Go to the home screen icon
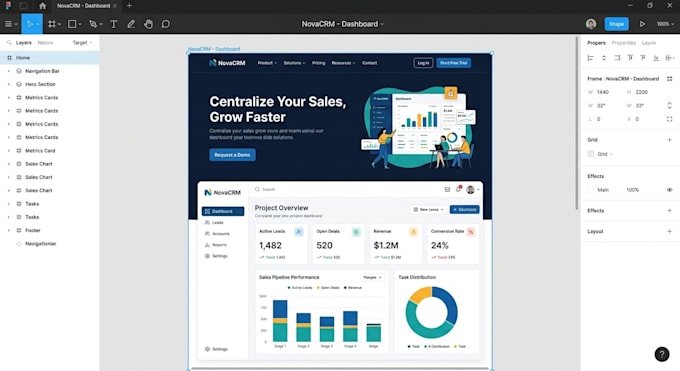 coord(42,6)
